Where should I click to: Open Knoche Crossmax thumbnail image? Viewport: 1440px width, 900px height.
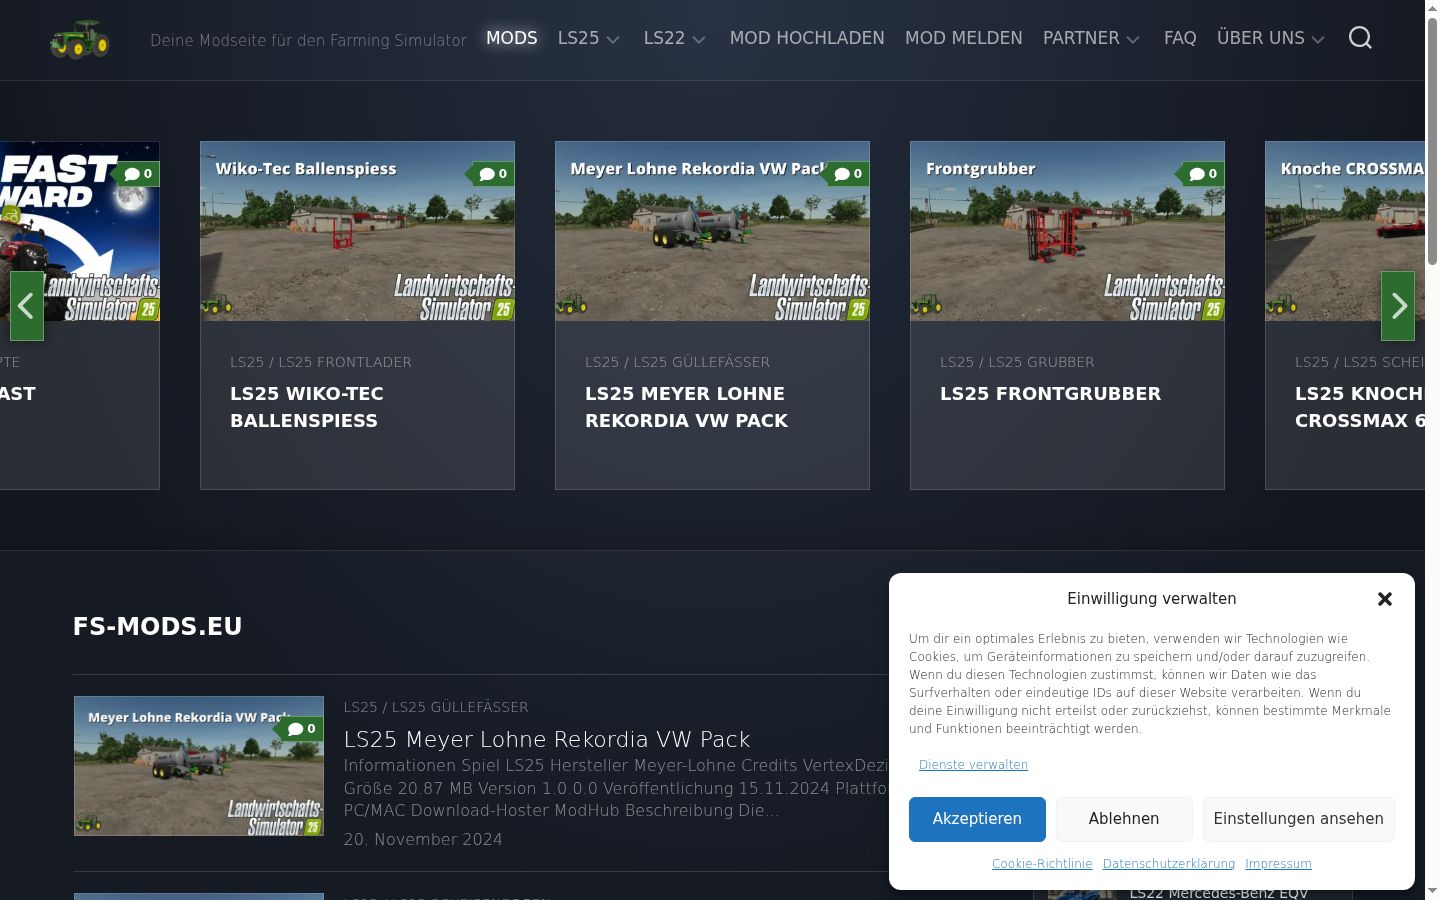1345,231
